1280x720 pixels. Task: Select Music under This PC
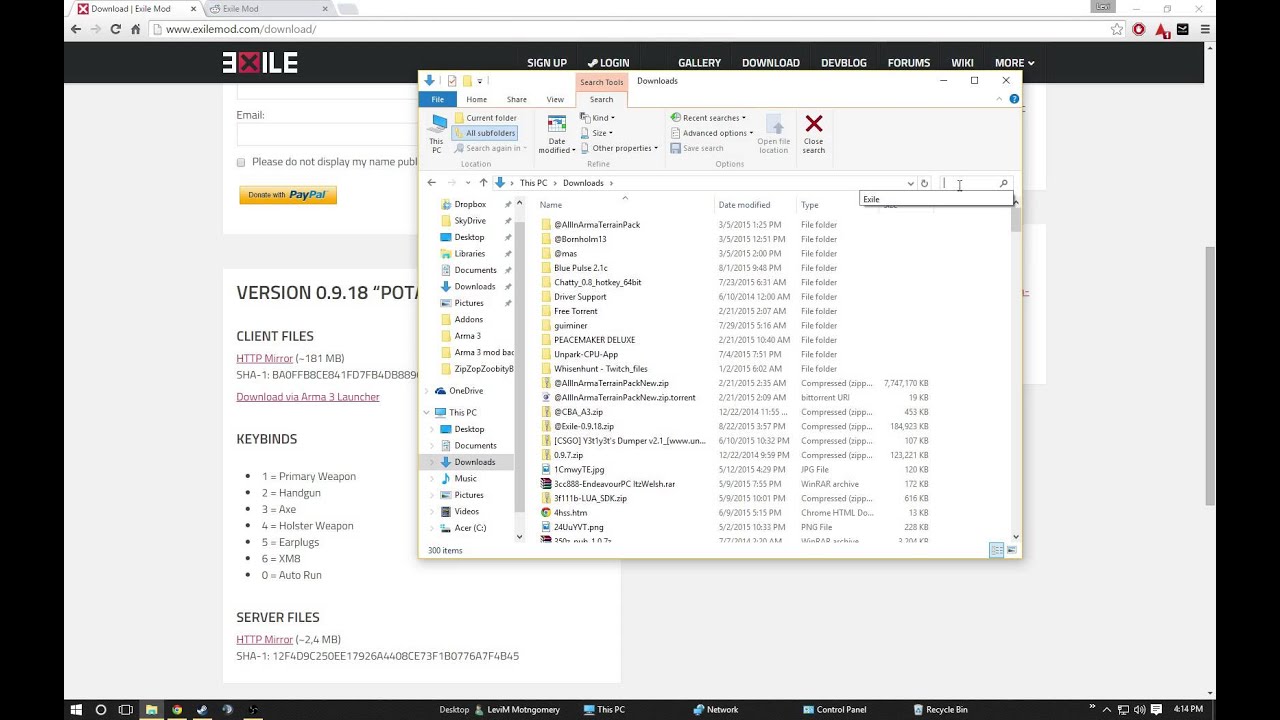tap(465, 478)
